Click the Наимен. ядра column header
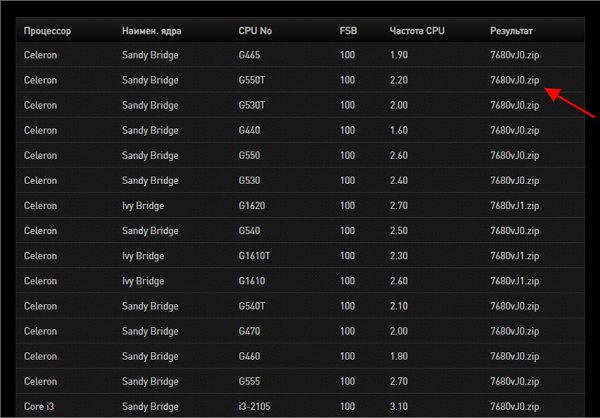This screenshot has height=418, width=600. click(152, 31)
